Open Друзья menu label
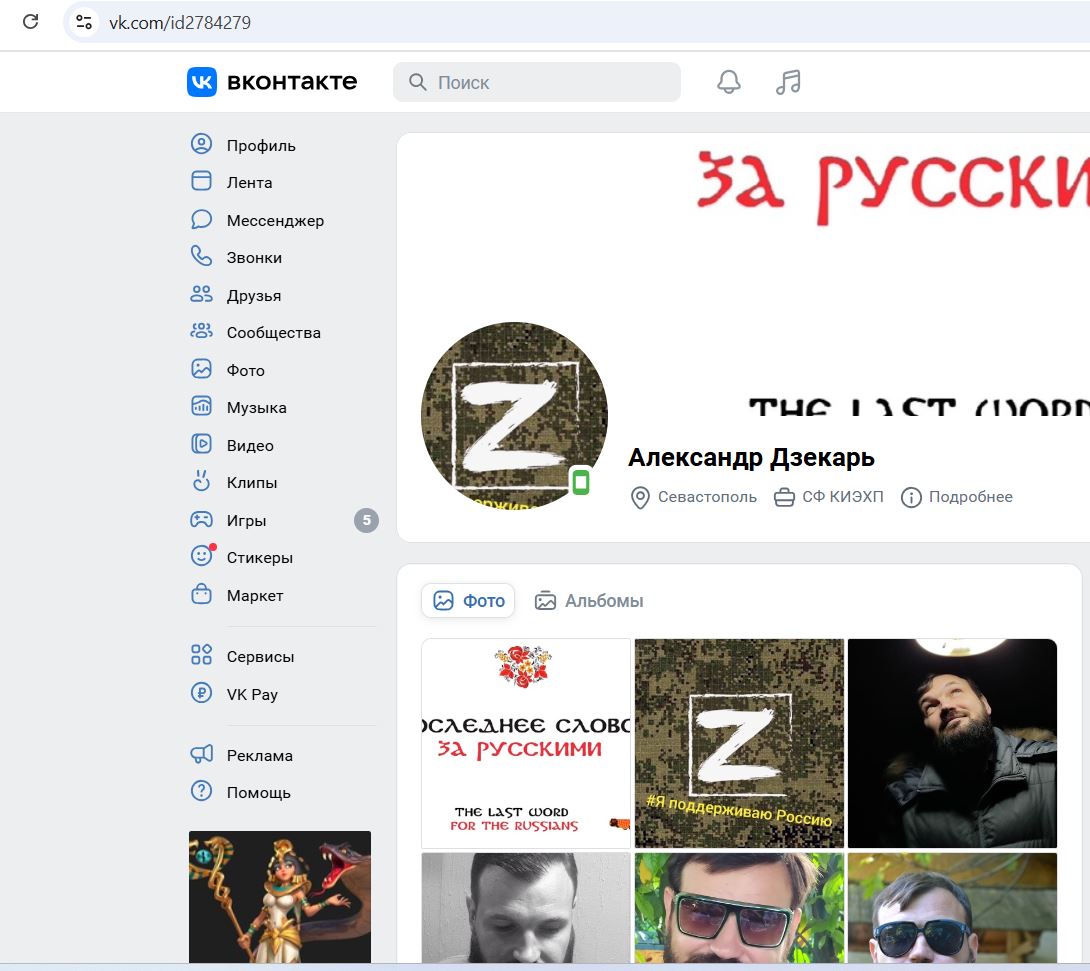 pyautogui.click(x=254, y=295)
